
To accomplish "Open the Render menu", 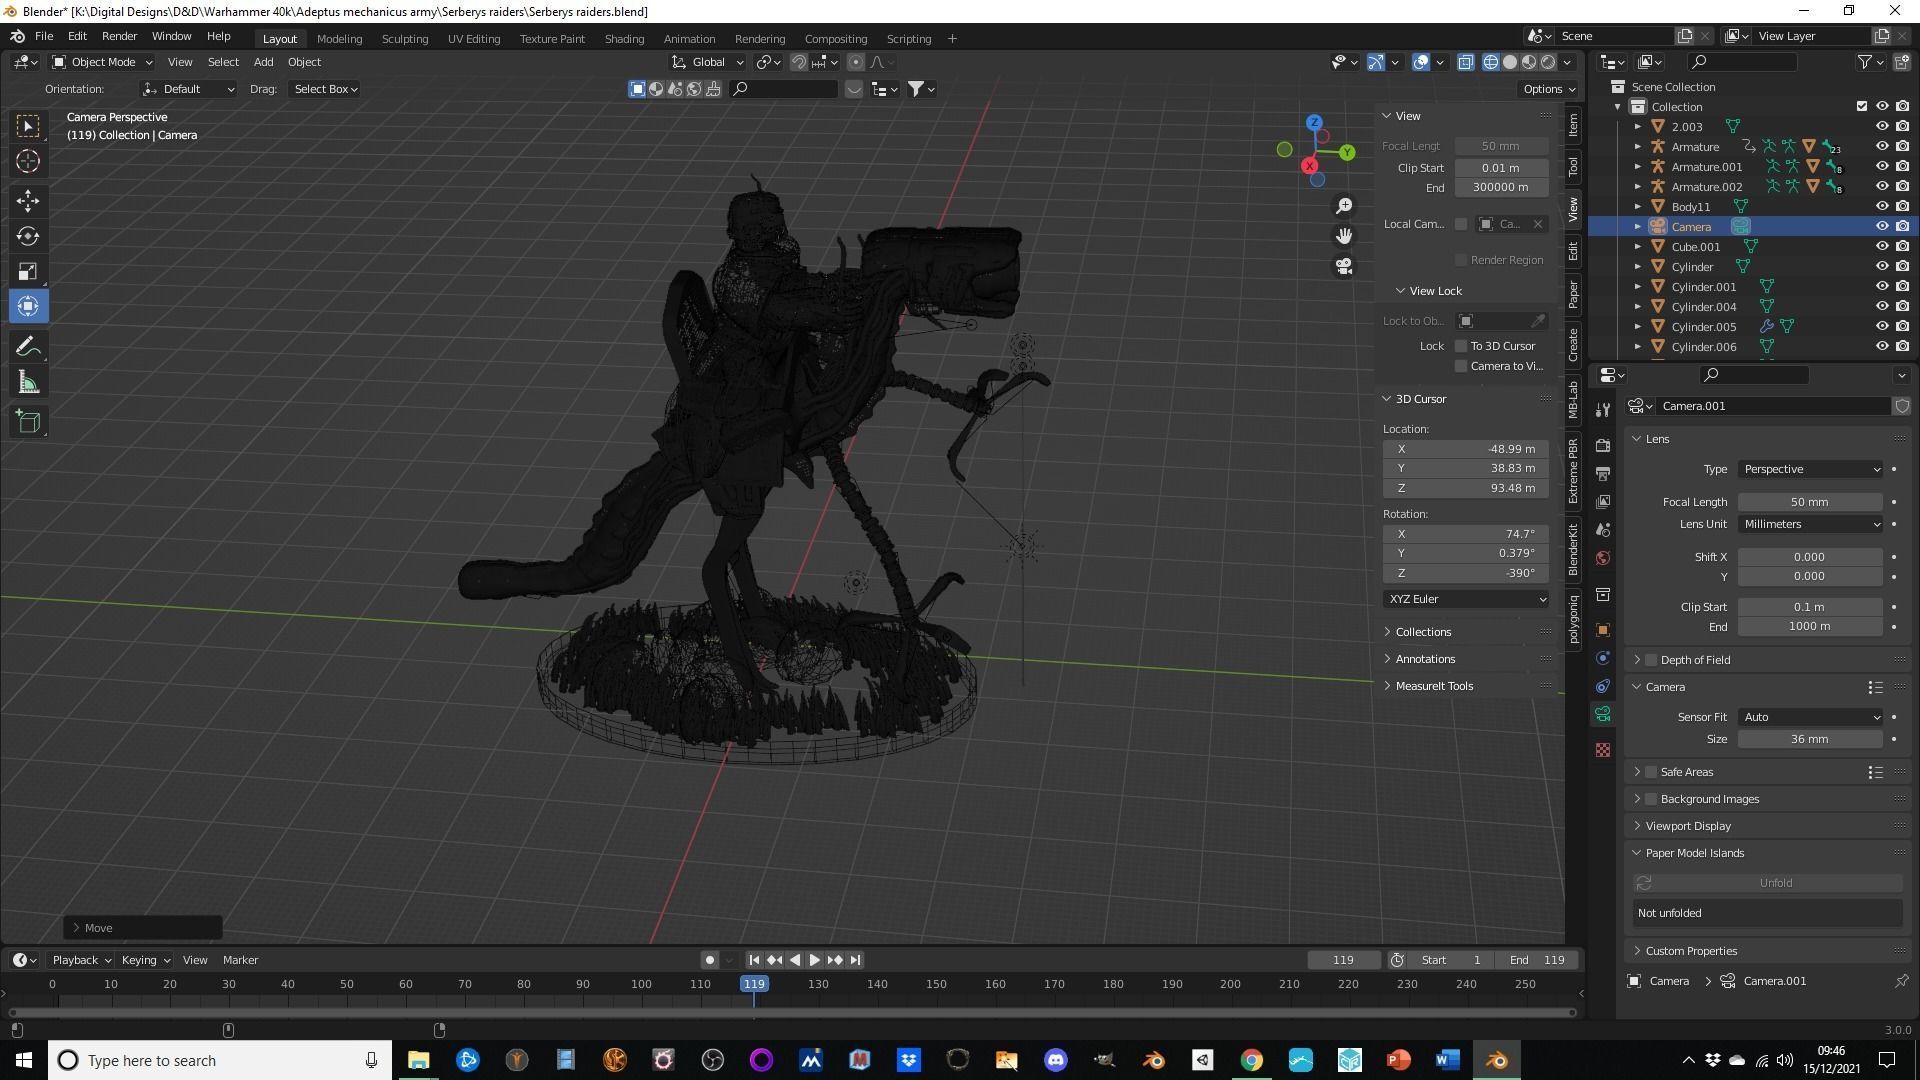I will (x=119, y=36).
